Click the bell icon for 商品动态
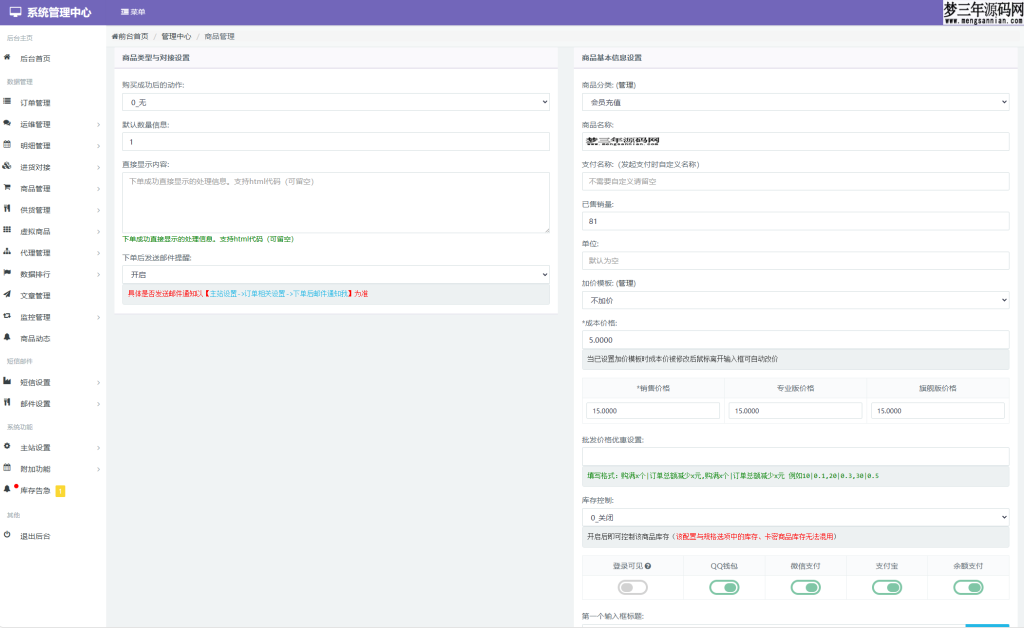This screenshot has width=1024, height=628. click(x=7, y=338)
